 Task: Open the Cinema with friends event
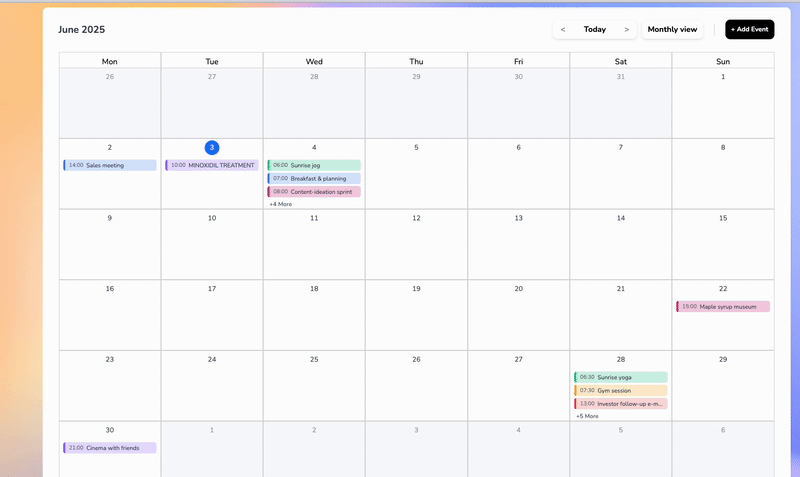(110, 448)
